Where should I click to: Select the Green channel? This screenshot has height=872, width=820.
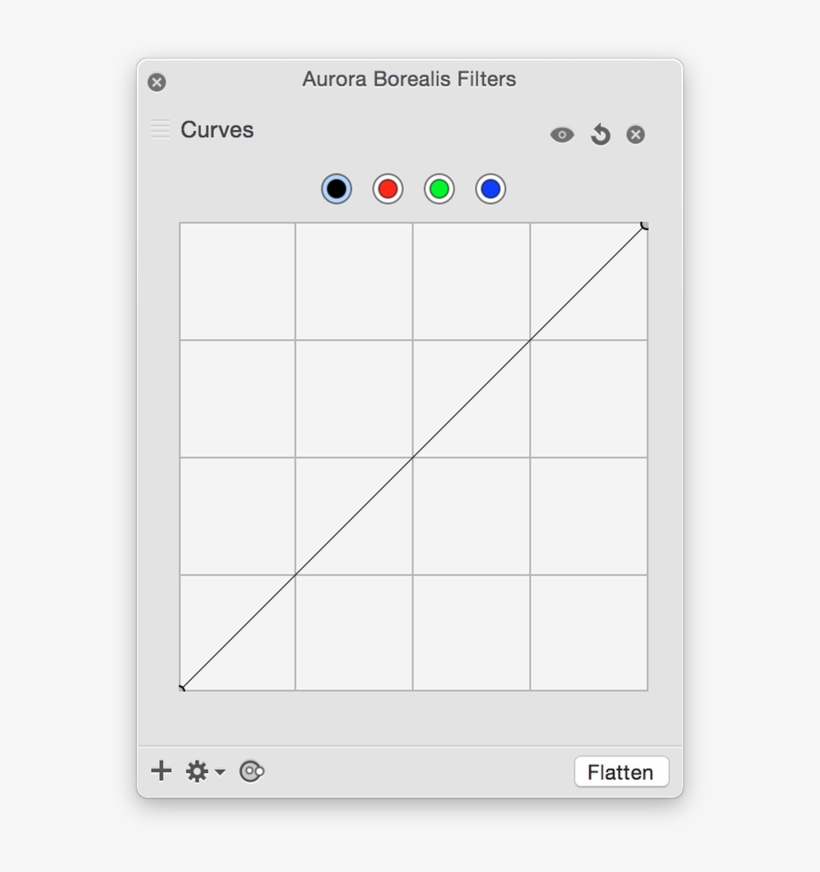tap(438, 188)
